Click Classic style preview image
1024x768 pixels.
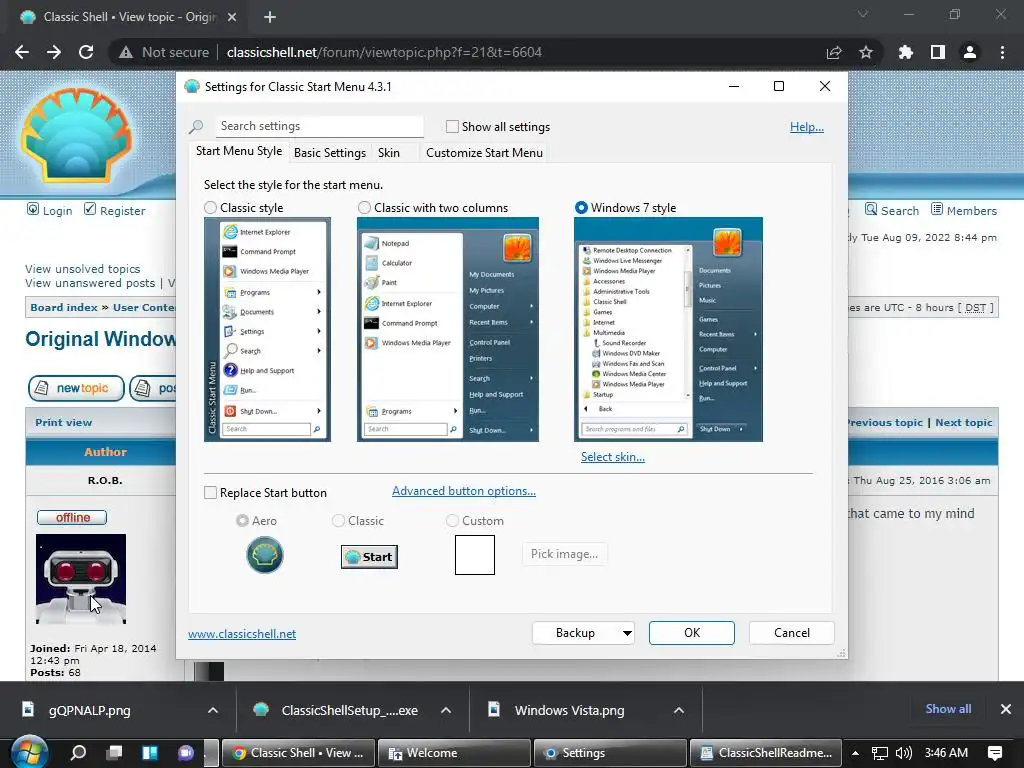click(x=267, y=329)
